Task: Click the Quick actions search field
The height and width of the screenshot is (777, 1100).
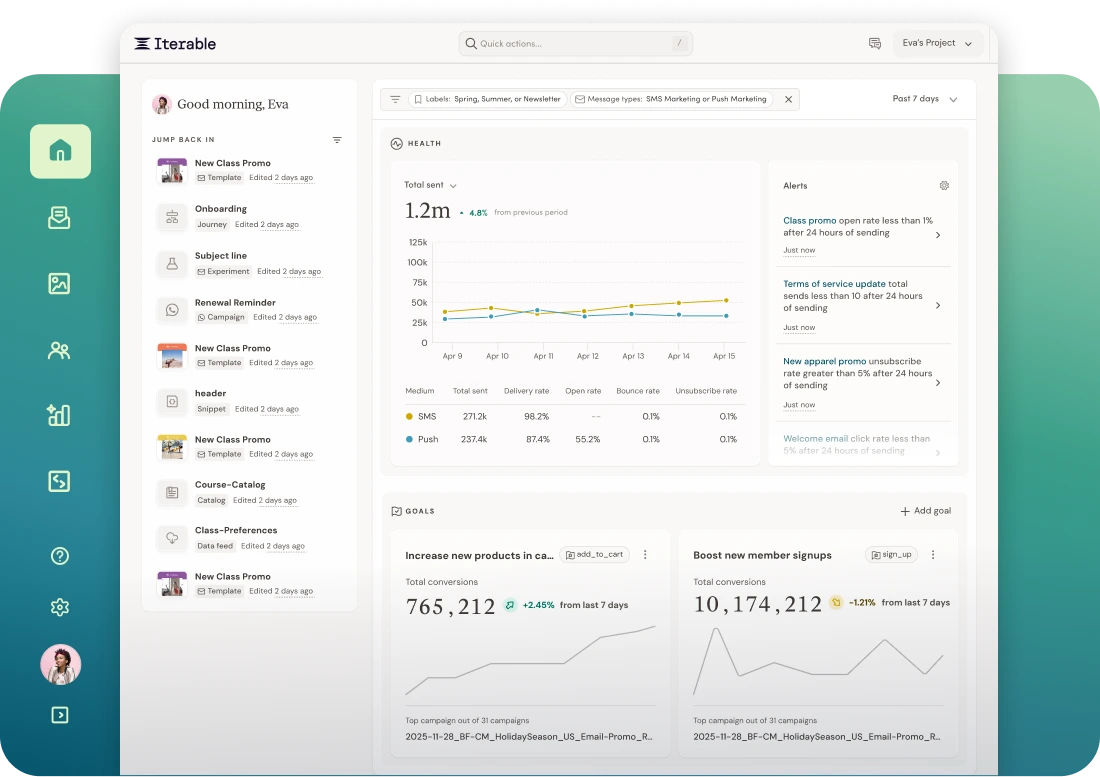Action: click(575, 43)
